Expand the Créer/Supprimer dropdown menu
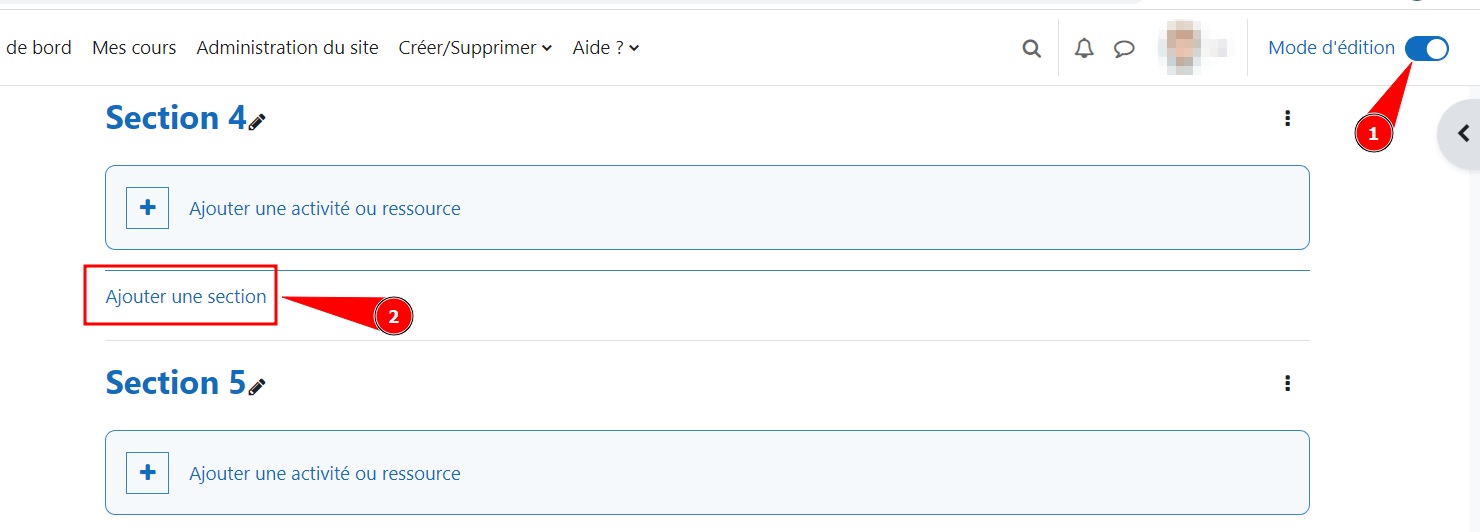This screenshot has width=1480, height=532. click(x=475, y=48)
